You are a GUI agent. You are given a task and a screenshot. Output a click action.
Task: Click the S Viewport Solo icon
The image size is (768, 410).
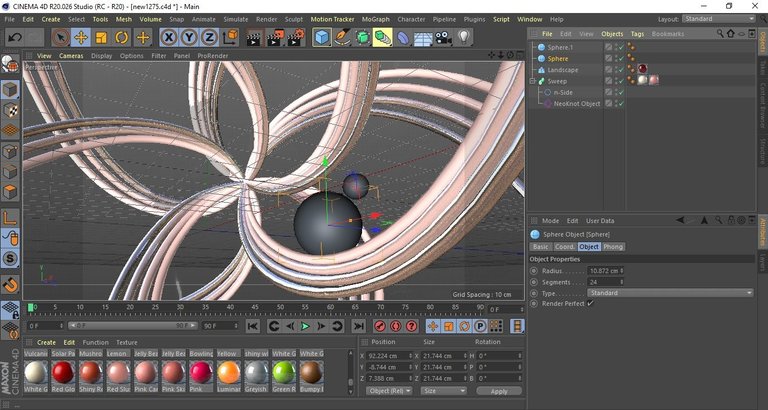pos(10,258)
